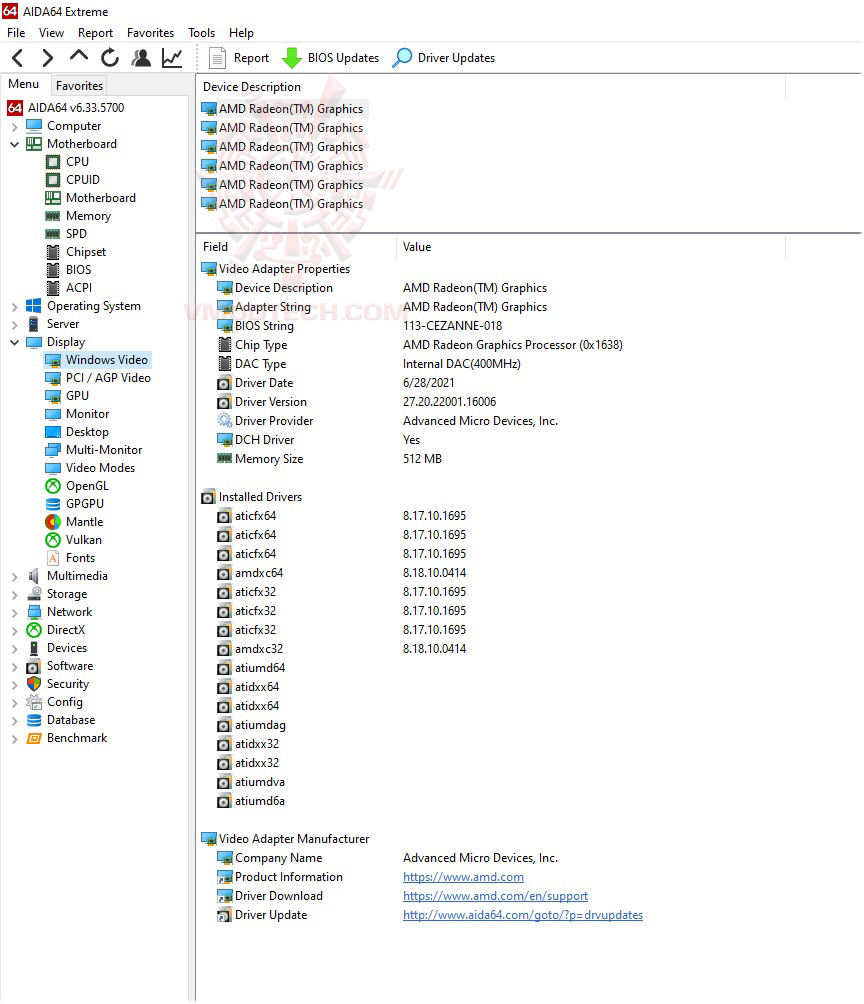
Task: Click the Back navigation arrow icon
Action: 18,58
